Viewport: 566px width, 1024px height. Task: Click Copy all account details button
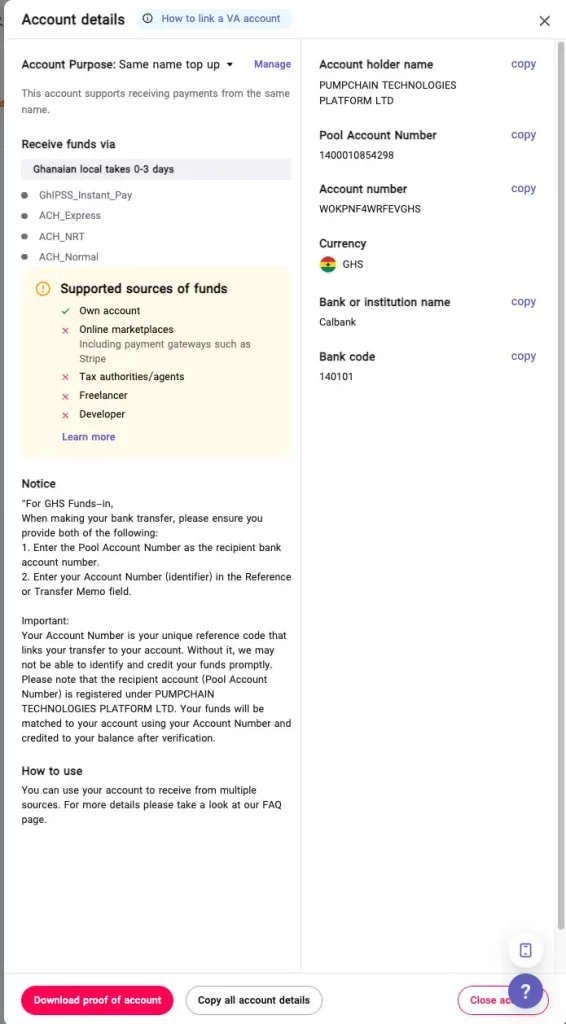coord(254,1000)
